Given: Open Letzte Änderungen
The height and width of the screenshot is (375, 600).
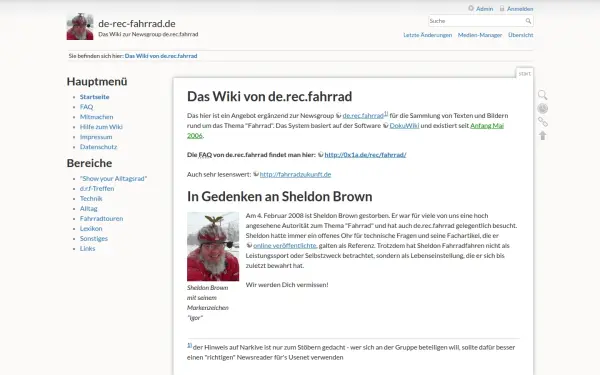Looking at the screenshot, I should [427, 35].
